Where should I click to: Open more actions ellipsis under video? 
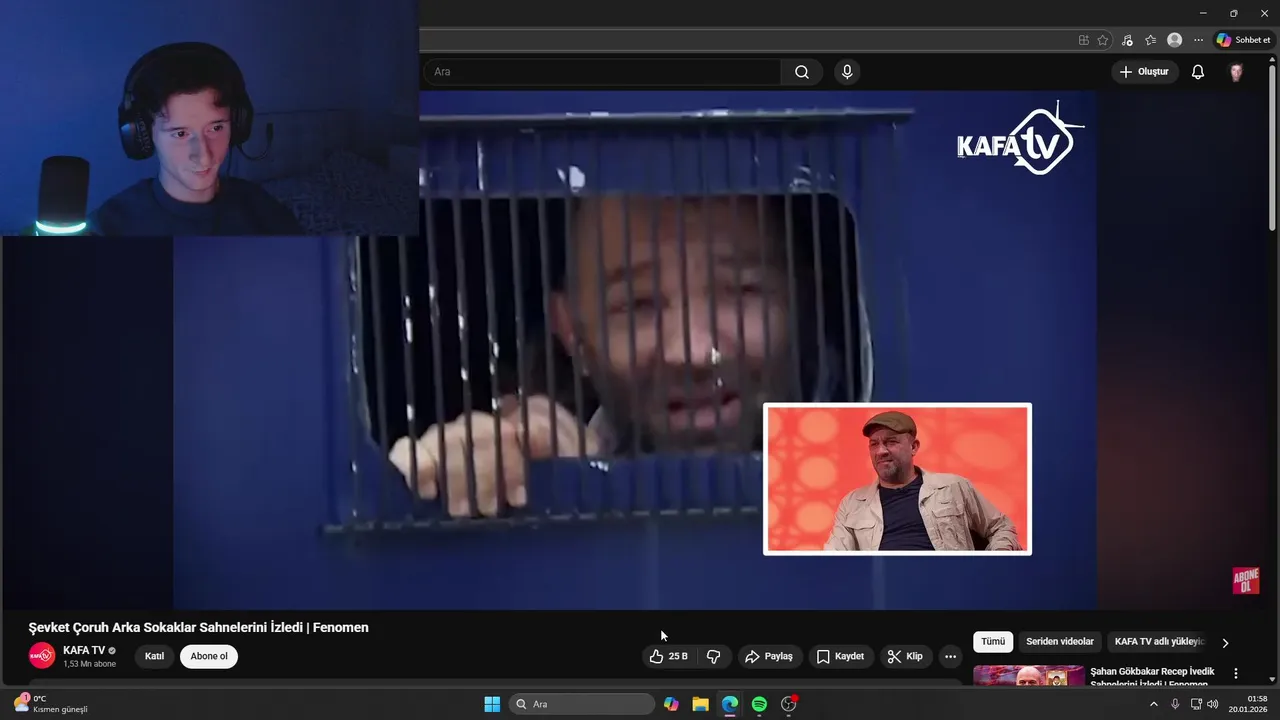[x=950, y=656]
